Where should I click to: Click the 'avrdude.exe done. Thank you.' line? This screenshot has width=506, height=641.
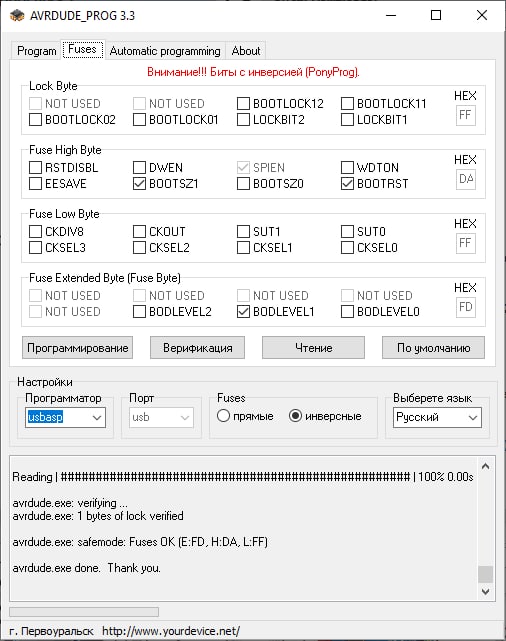[86, 568]
